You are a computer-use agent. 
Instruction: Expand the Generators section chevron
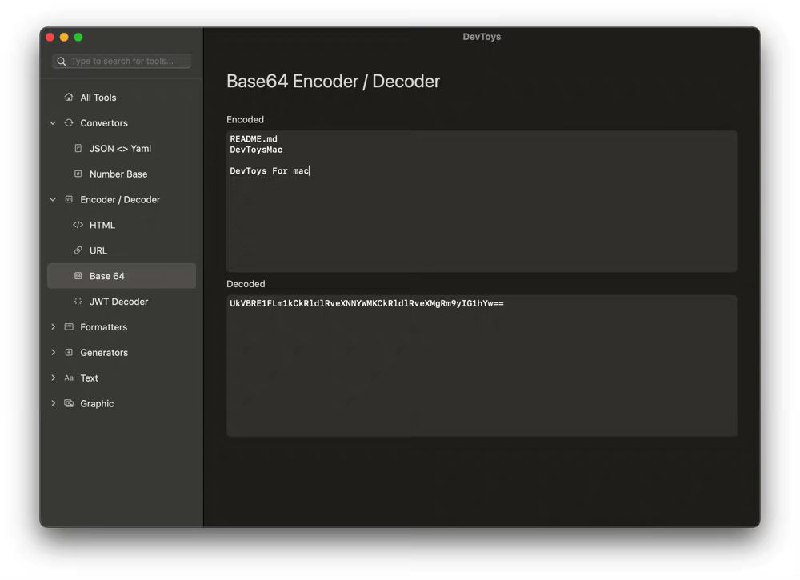tap(53, 352)
